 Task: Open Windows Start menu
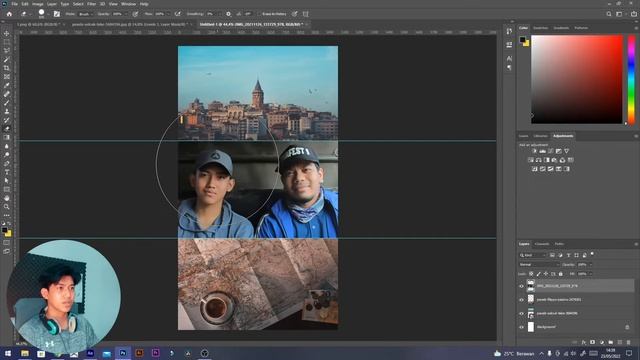coord(8,353)
